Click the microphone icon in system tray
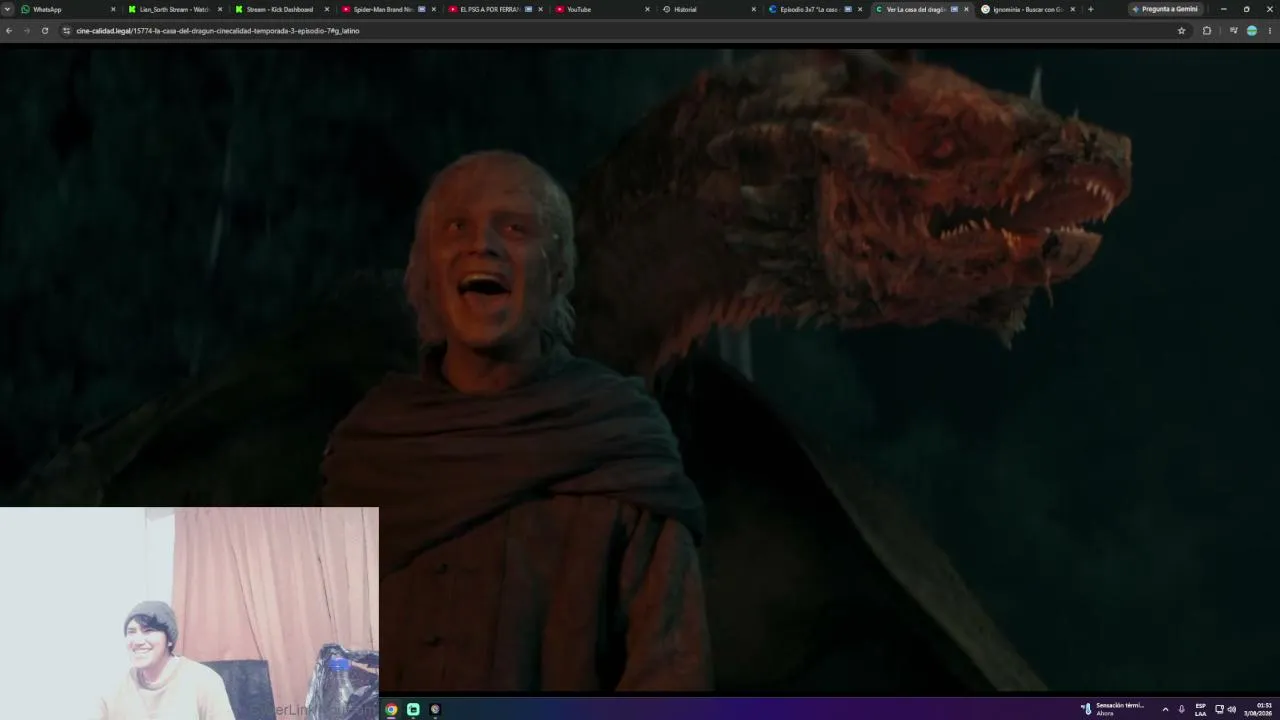This screenshot has height=720, width=1280. (x=1182, y=709)
